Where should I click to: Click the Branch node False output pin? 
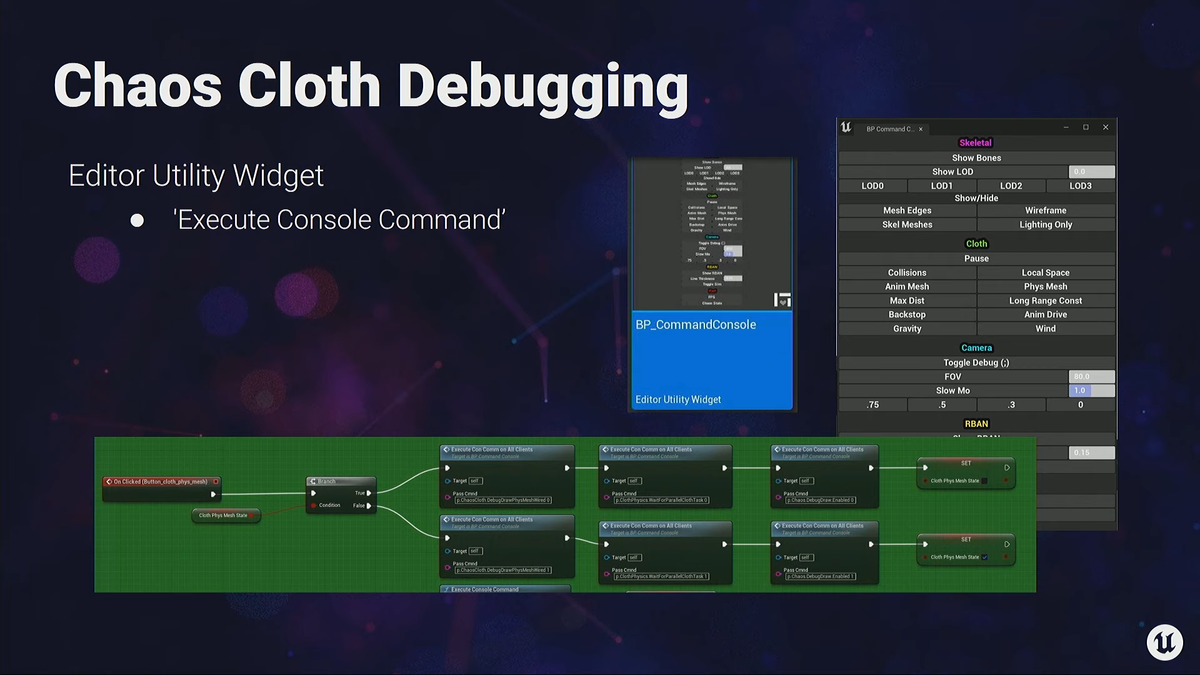tap(369, 506)
